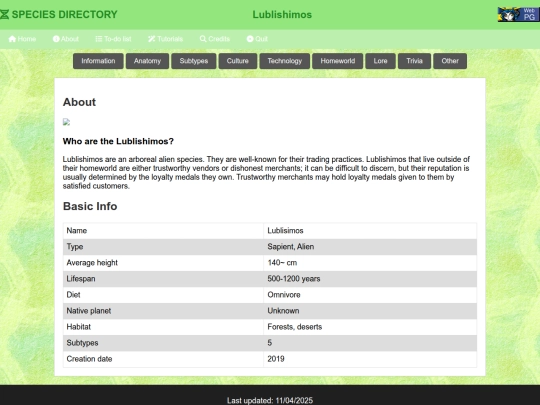
Task: Click the hourglass logo icon beside Species Directory
Action: (4, 14)
